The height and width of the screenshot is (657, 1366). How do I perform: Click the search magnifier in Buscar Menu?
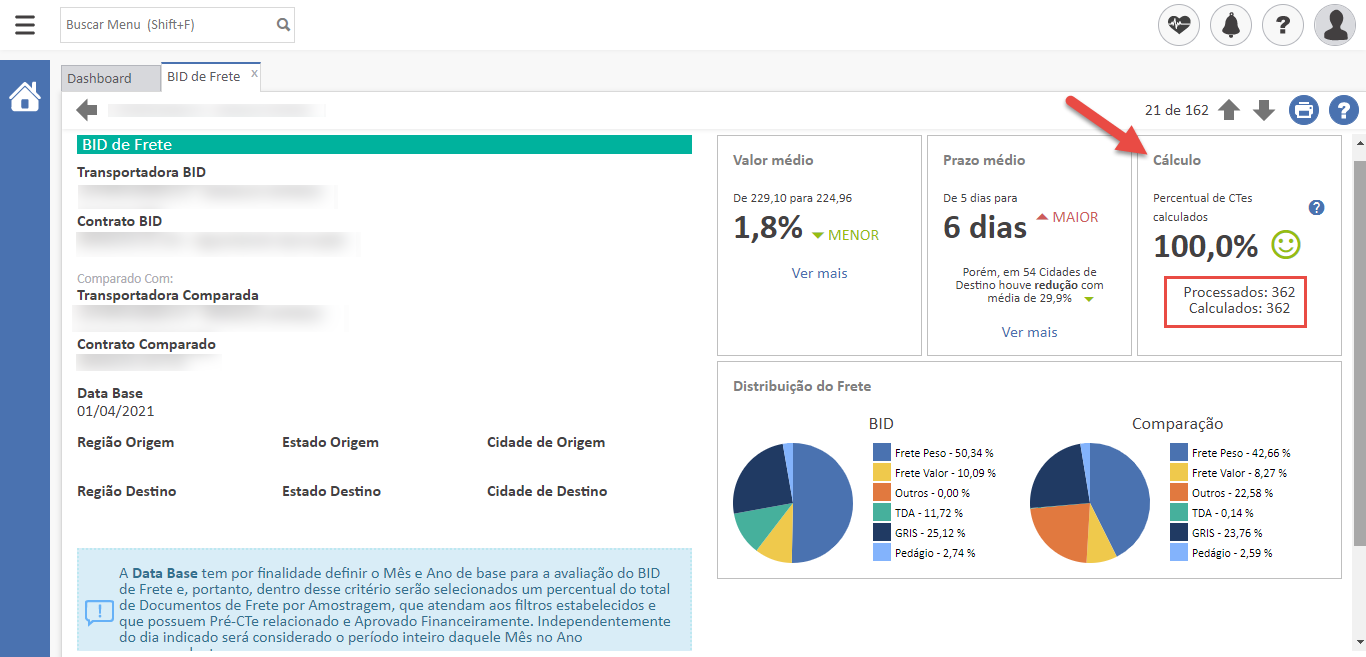point(283,25)
